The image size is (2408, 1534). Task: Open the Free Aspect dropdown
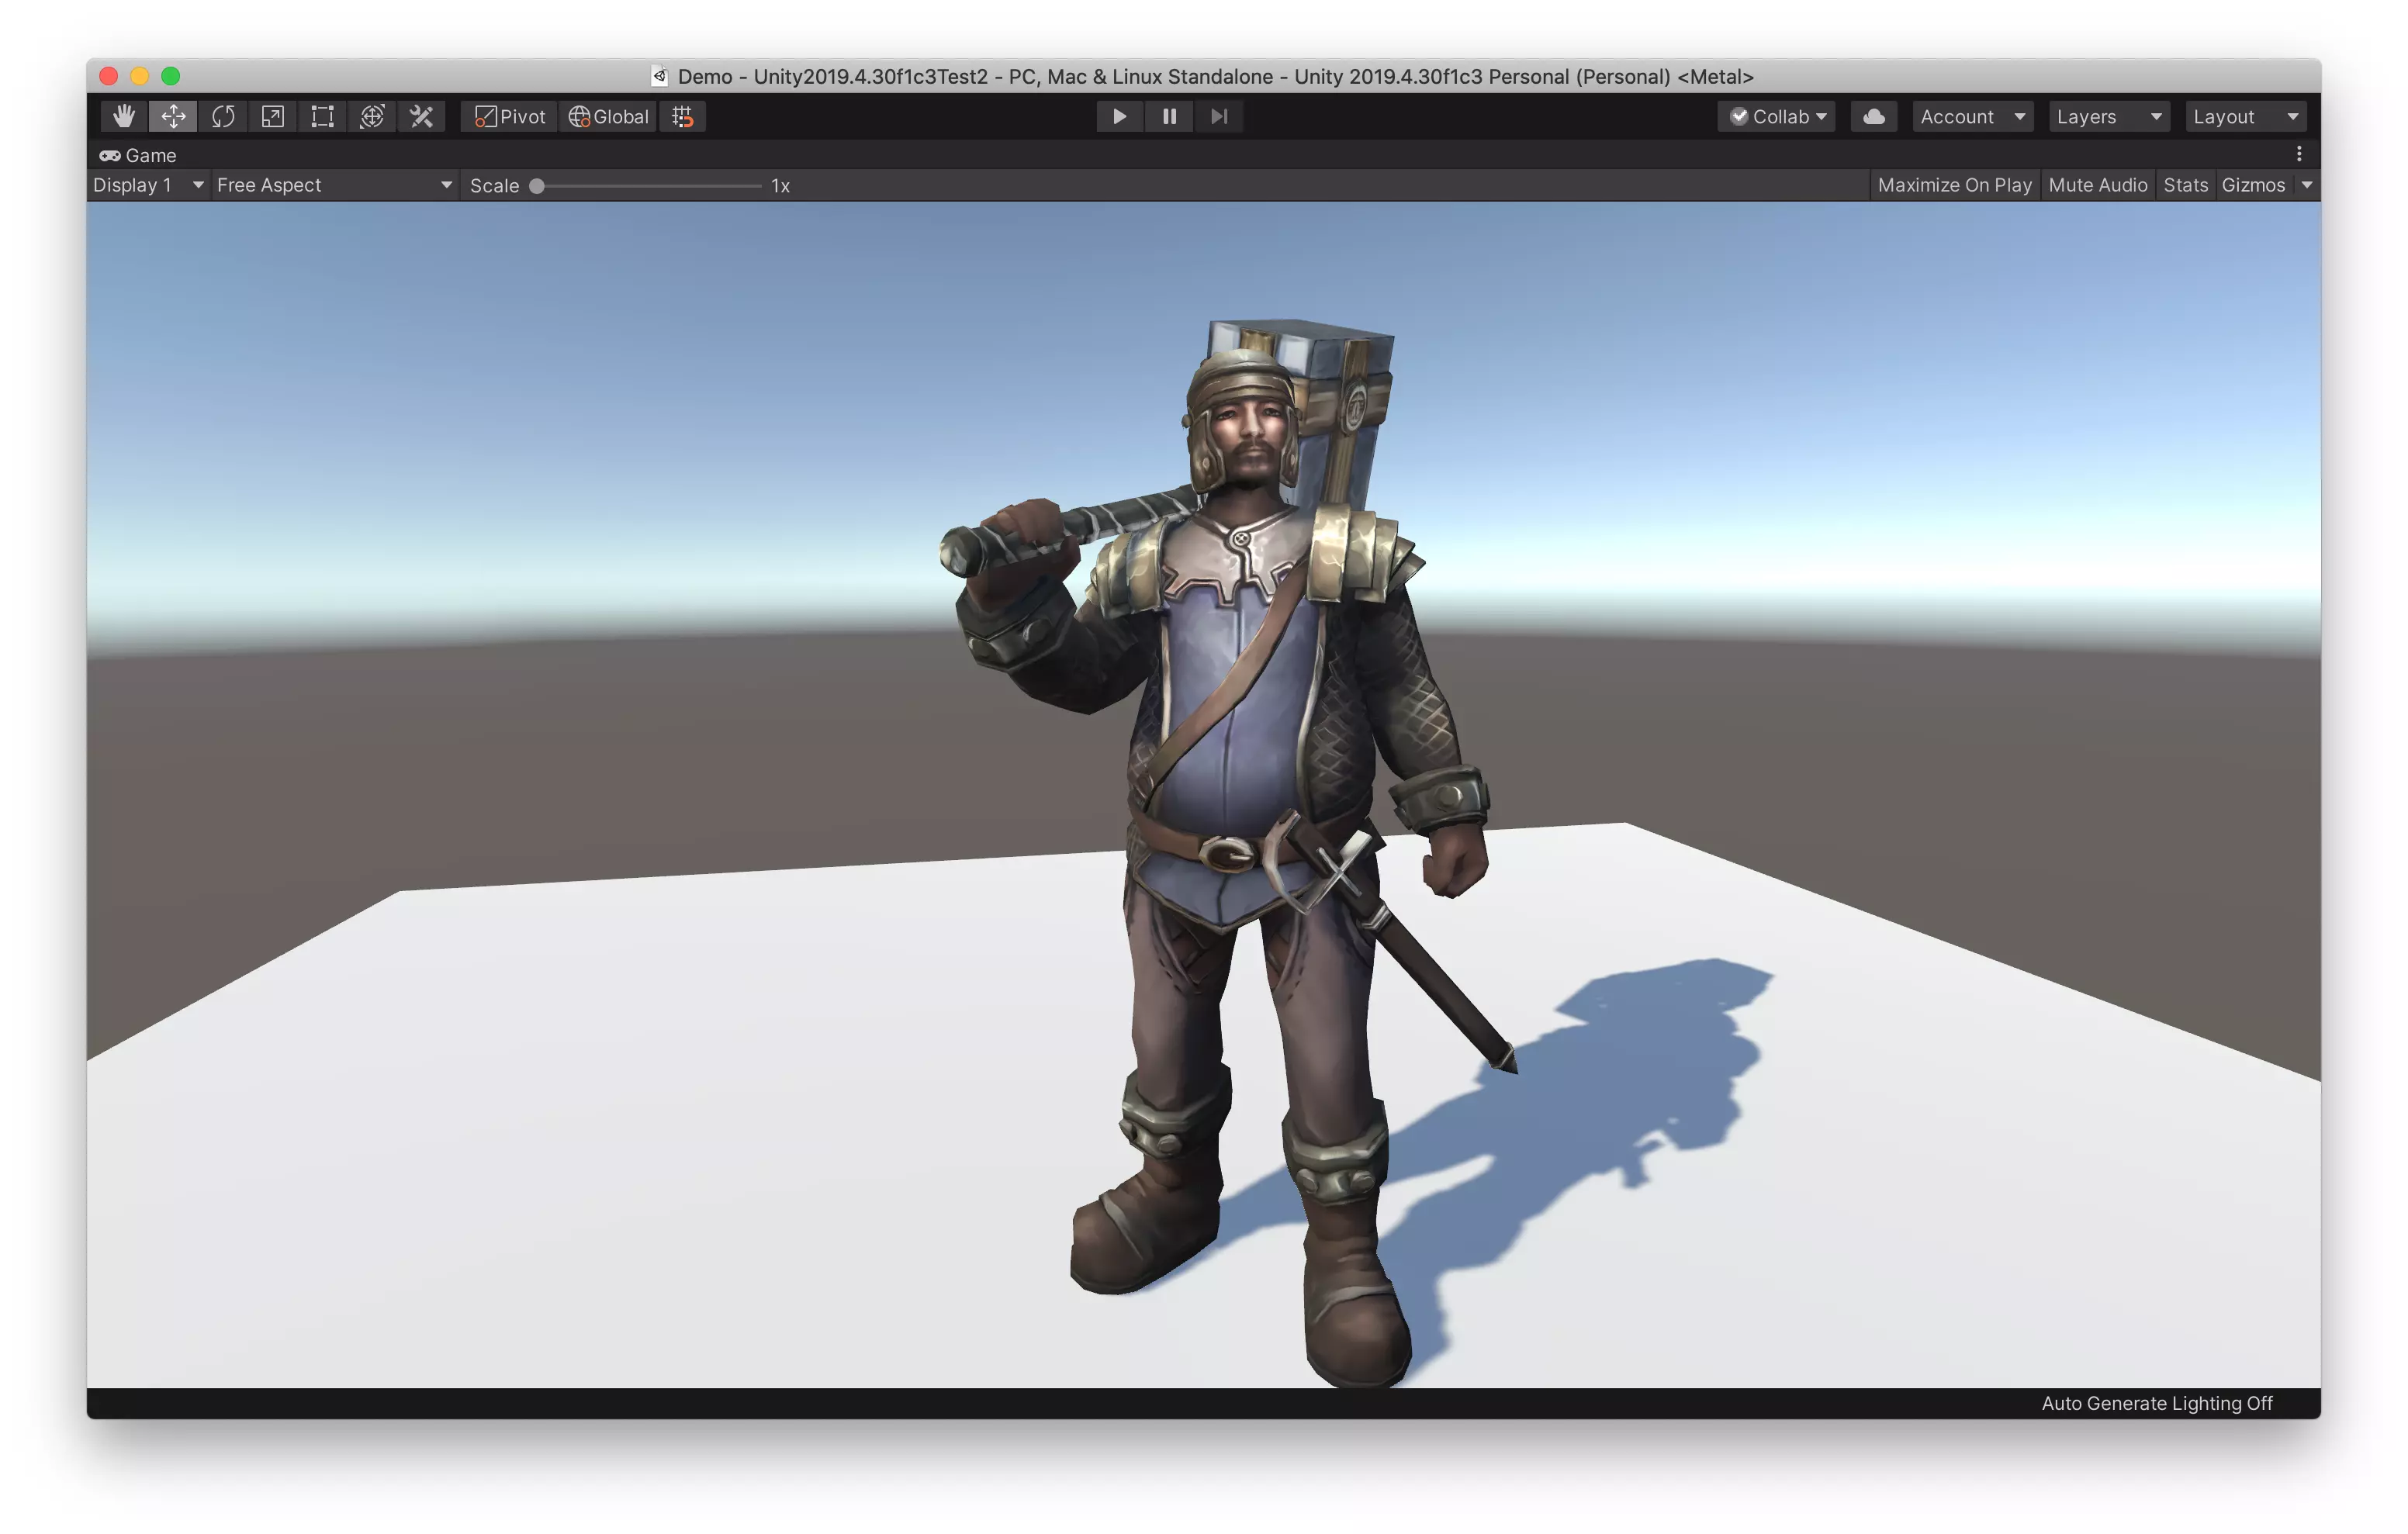pos(334,185)
